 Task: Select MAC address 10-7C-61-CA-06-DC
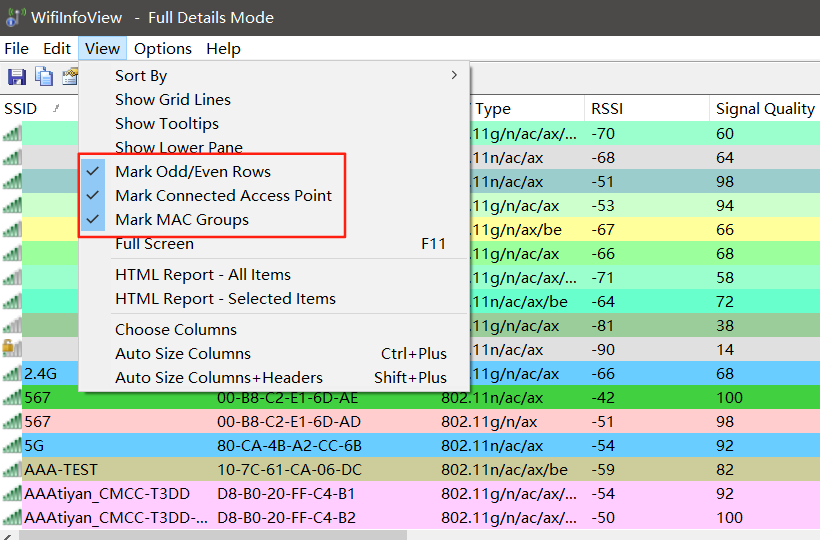coord(289,469)
